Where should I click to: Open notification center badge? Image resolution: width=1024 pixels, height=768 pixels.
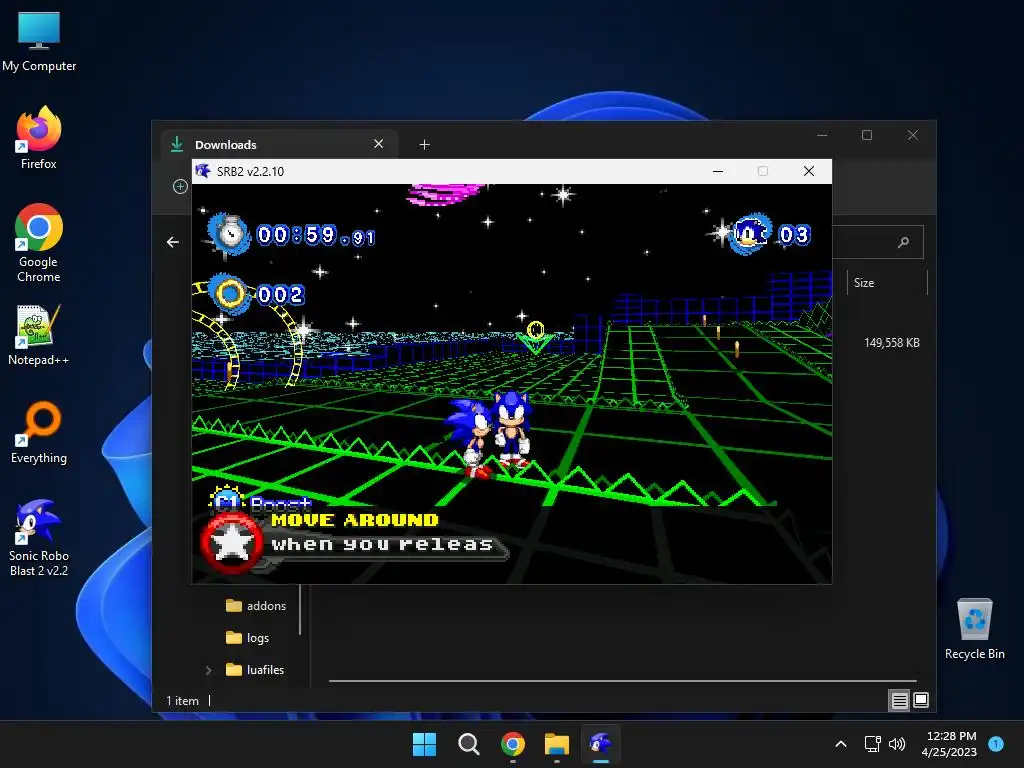[996, 744]
